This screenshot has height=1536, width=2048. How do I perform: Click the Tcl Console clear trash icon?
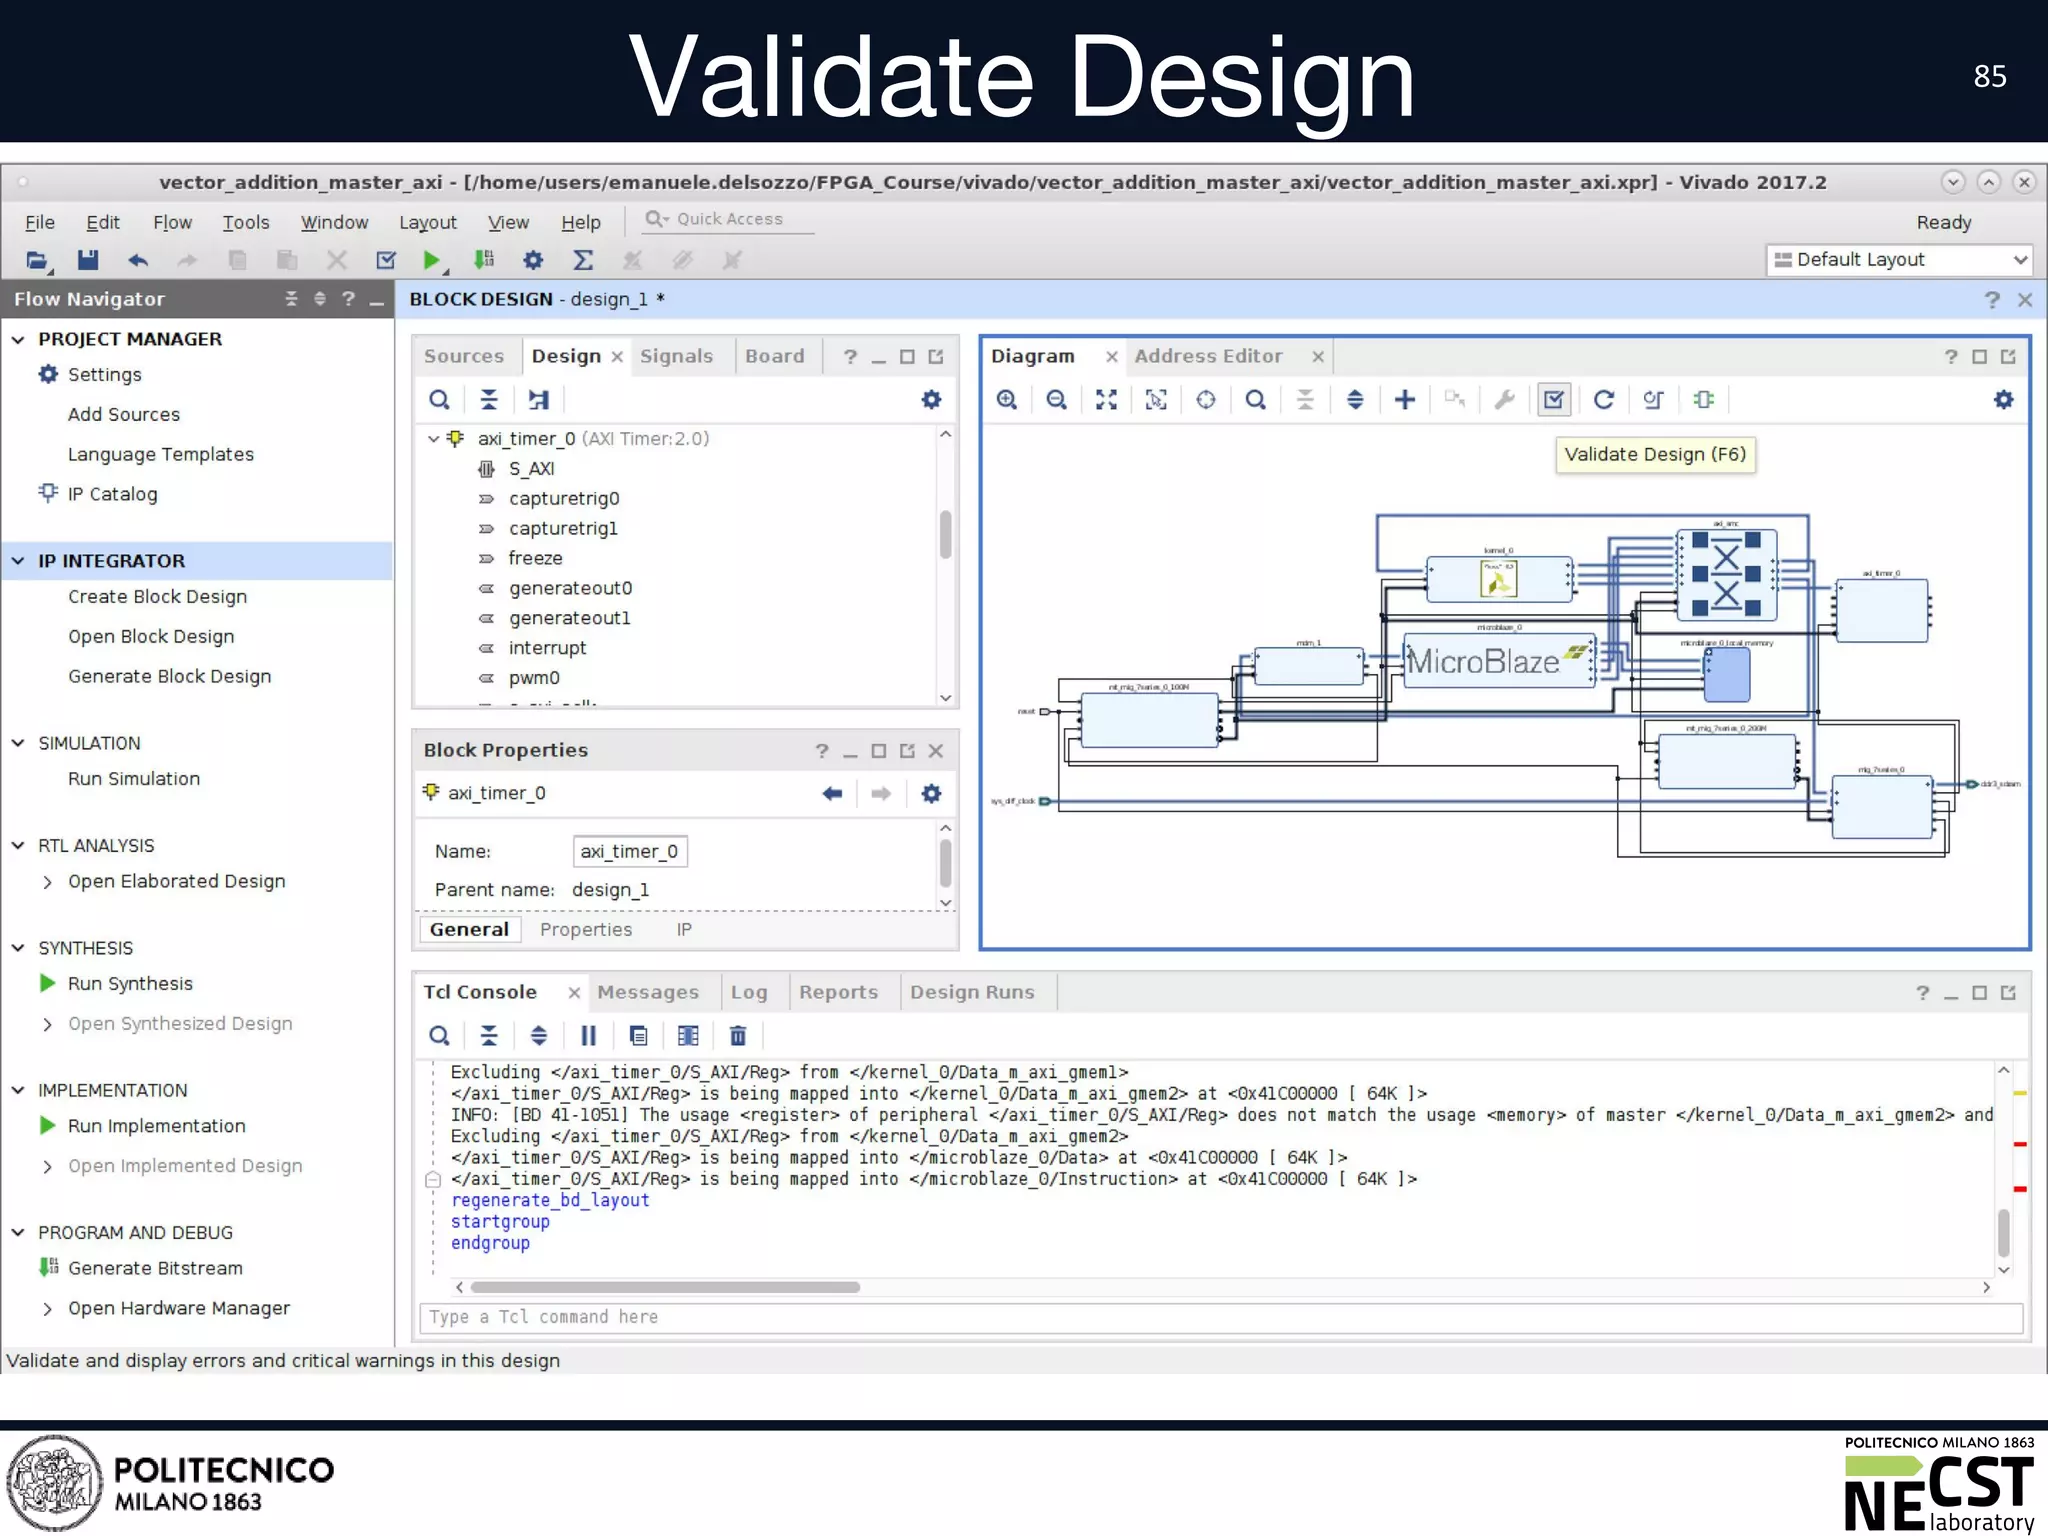738,1036
